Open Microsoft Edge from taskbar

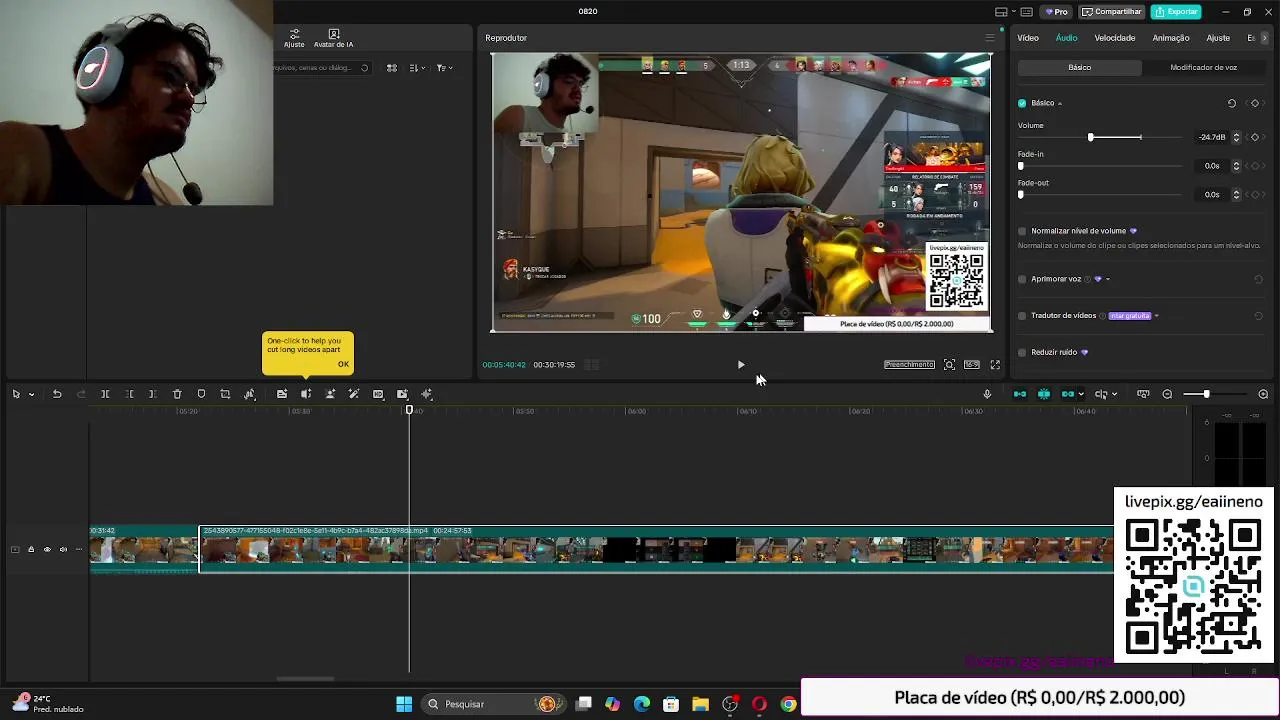pyautogui.click(x=642, y=704)
